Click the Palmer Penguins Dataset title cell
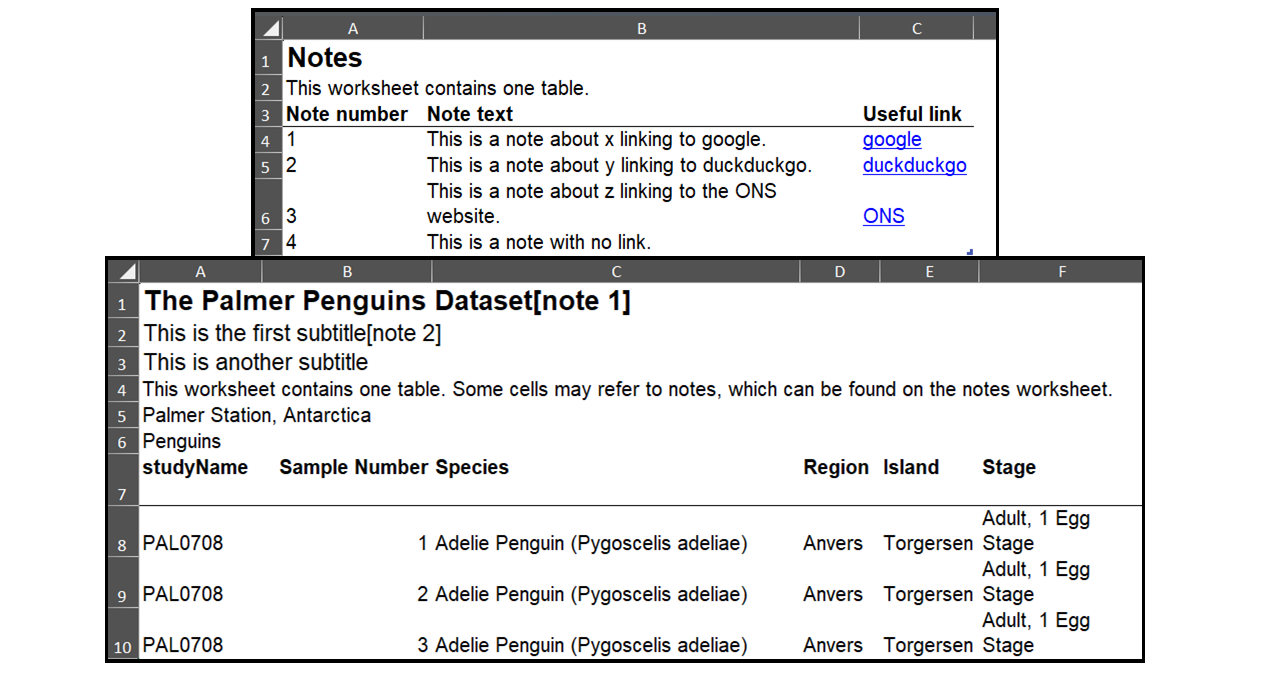 (x=387, y=301)
